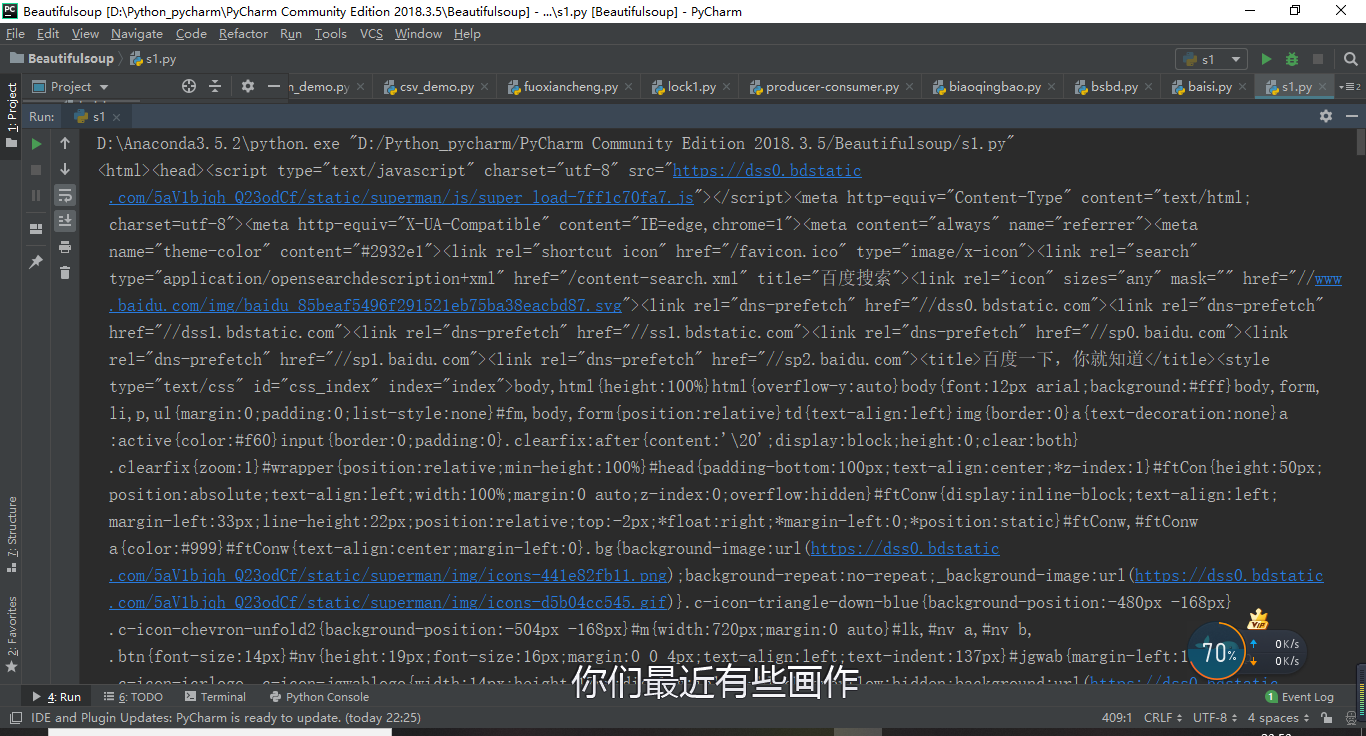Hide the Project panel with the minus icon
1366x736 pixels.
[274, 87]
